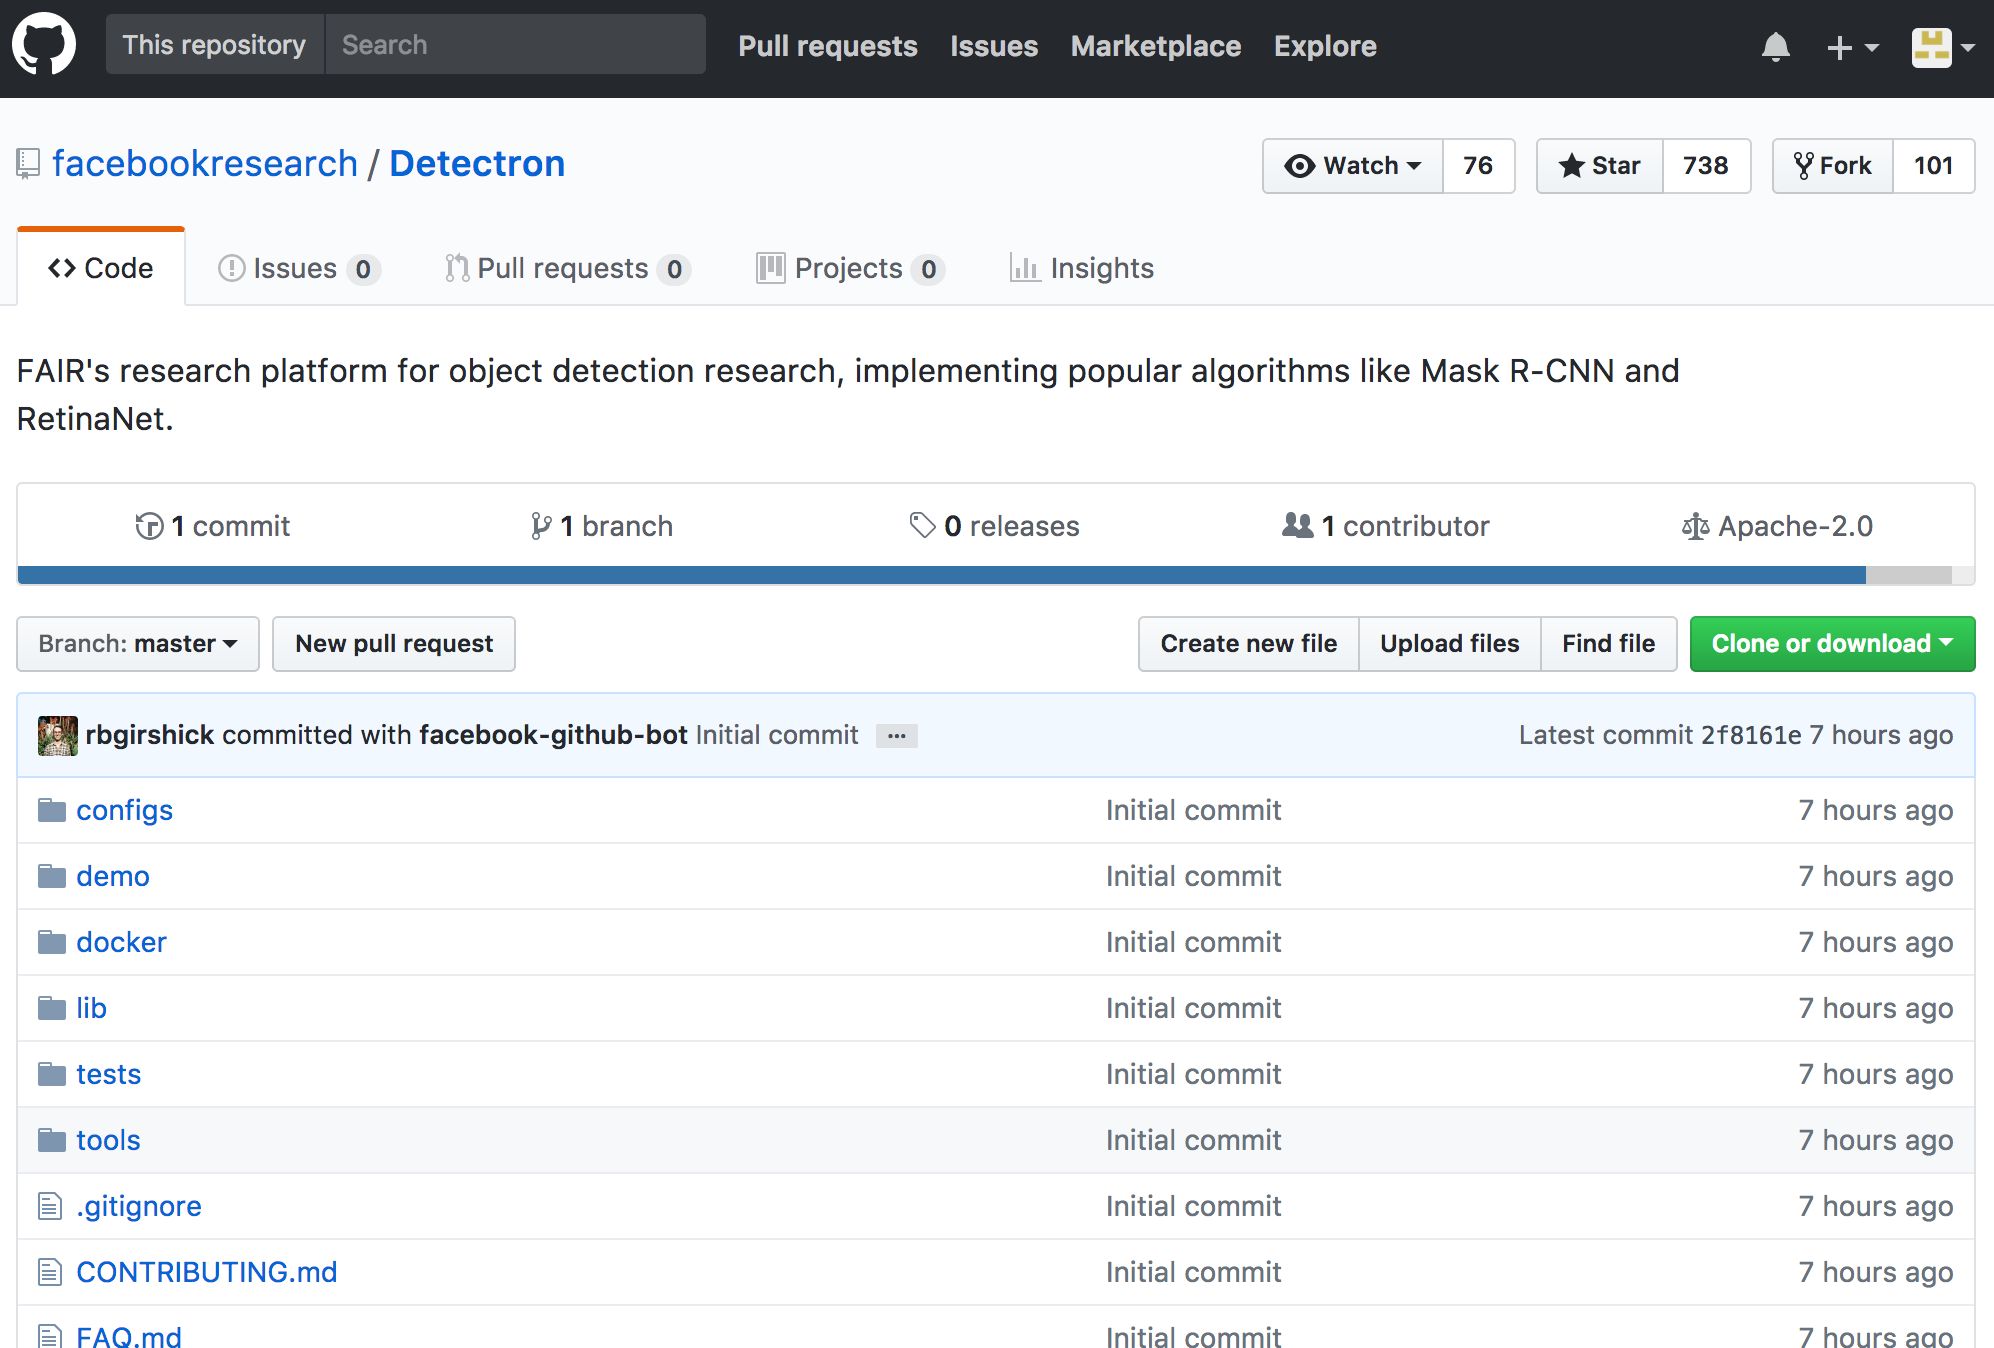Viewport: 1994px width, 1348px height.
Task: Click the blue language breakdown bar
Action: [940, 575]
